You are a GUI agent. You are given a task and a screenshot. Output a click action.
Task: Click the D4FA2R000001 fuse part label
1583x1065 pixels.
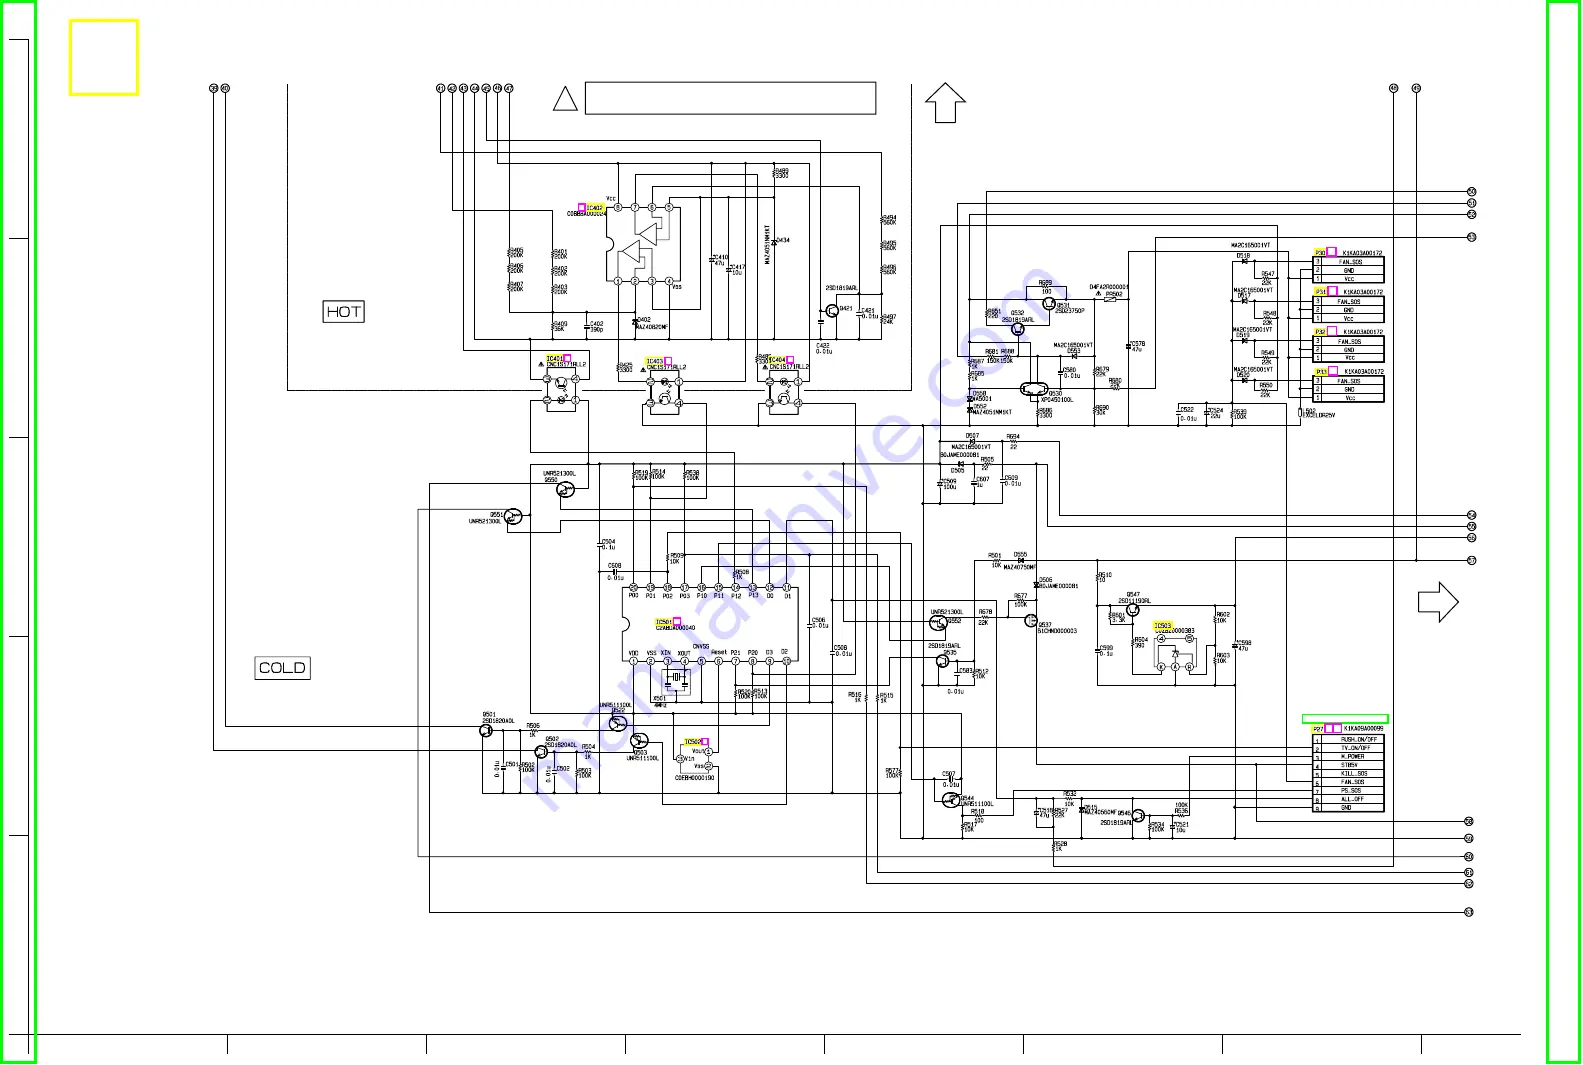1108,287
